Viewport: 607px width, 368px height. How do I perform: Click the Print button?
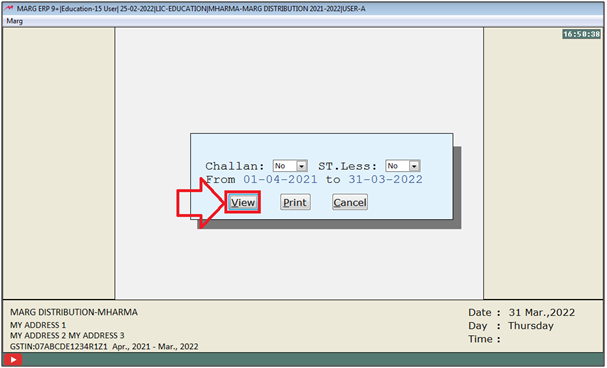pos(295,202)
